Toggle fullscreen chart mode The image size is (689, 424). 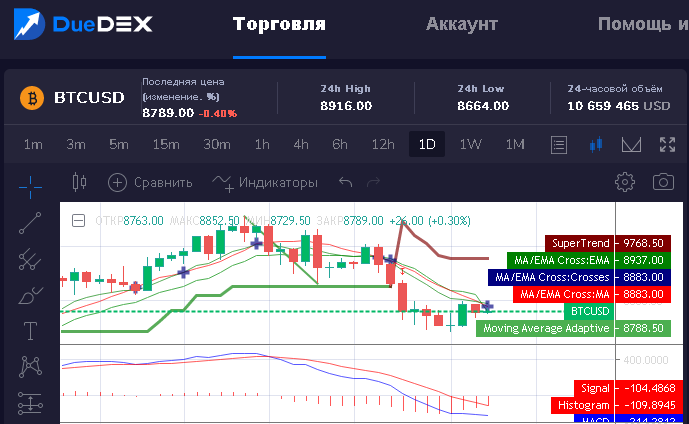tap(667, 145)
